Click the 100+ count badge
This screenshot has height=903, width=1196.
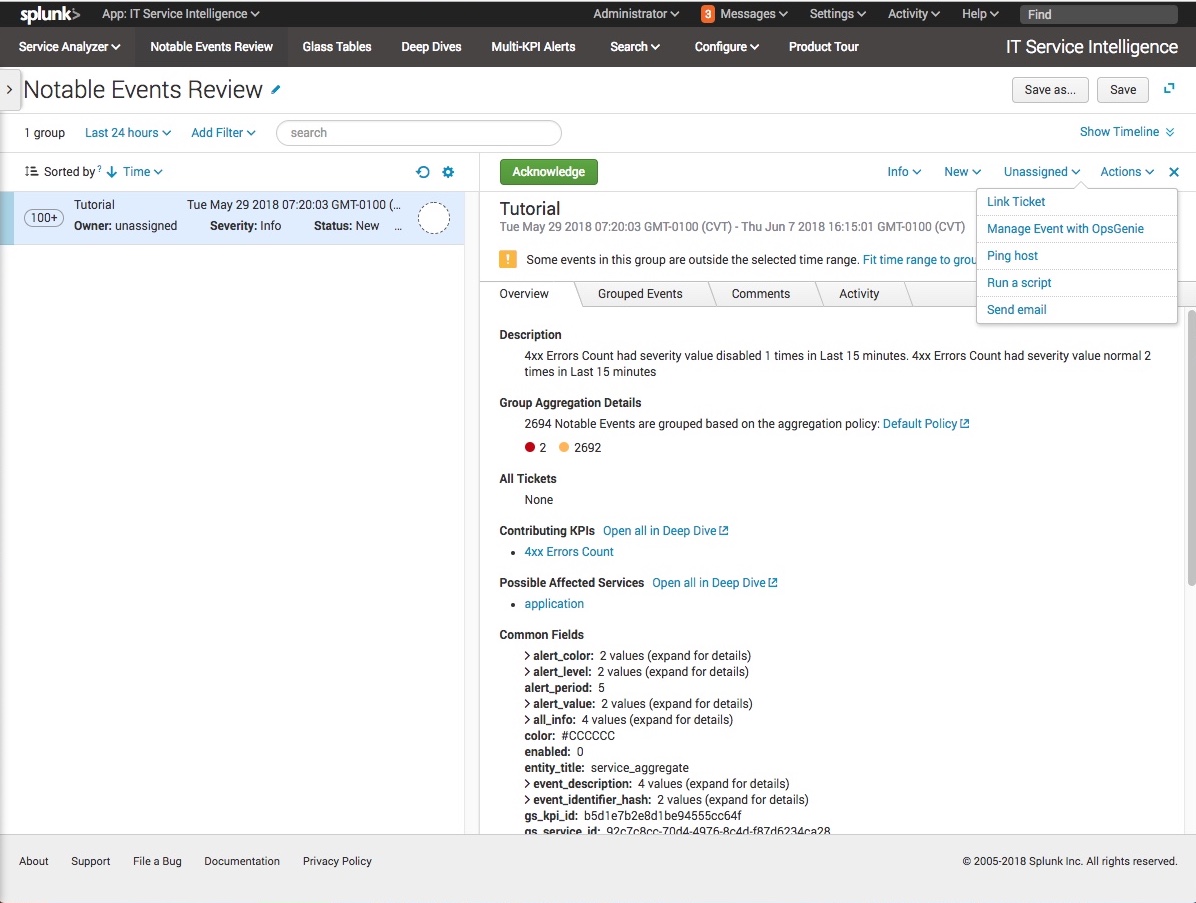click(44, 218)
